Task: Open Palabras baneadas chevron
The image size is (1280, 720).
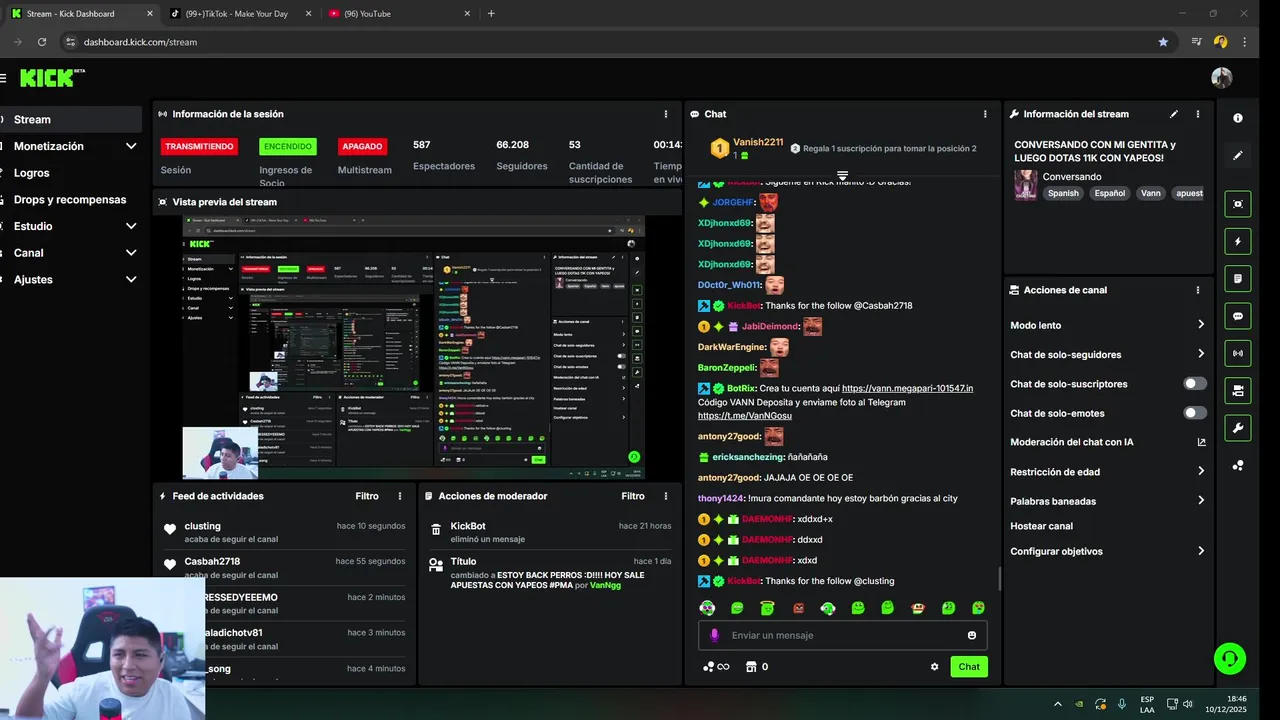Action: pyautogui.click(x=1201, y=501)
